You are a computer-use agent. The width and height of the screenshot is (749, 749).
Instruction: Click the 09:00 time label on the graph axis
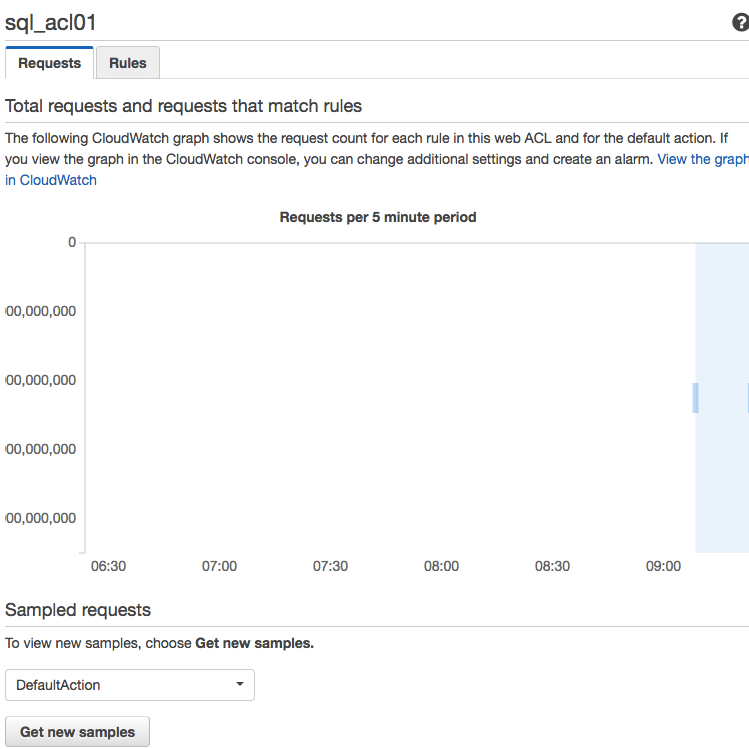click(663, 566)
